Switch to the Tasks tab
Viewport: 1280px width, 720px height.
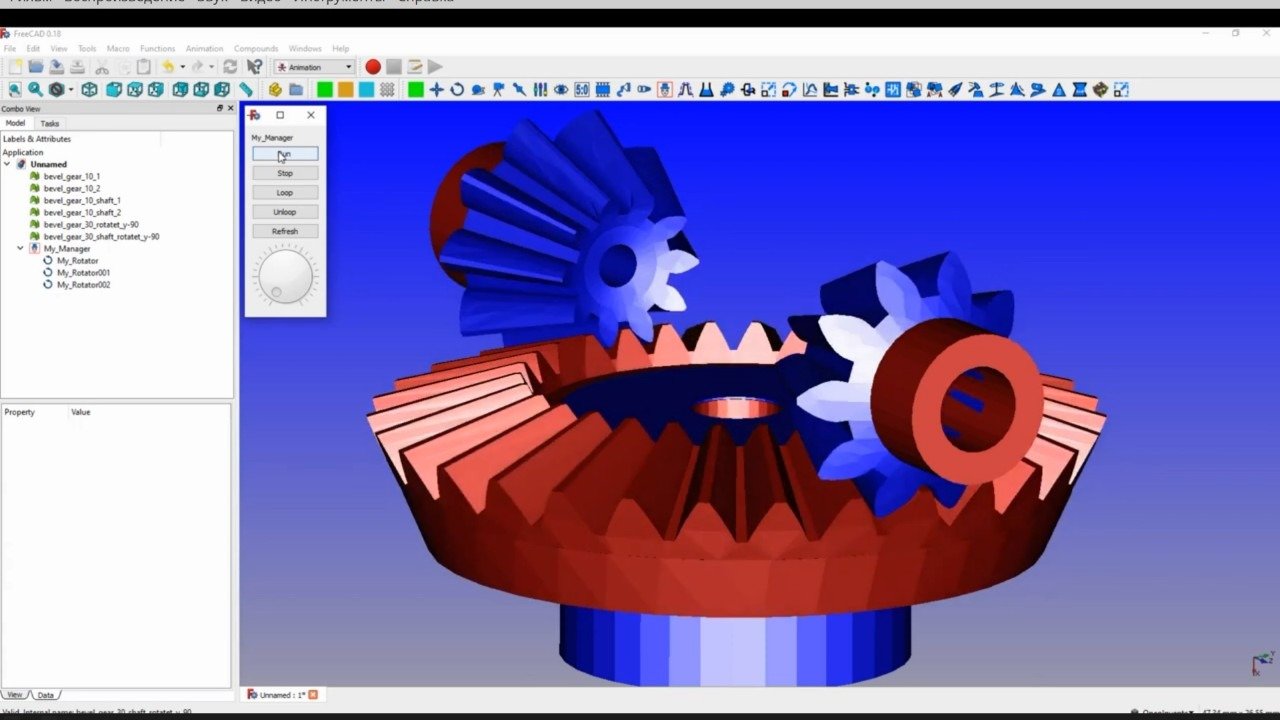click(x=50, y=123)
